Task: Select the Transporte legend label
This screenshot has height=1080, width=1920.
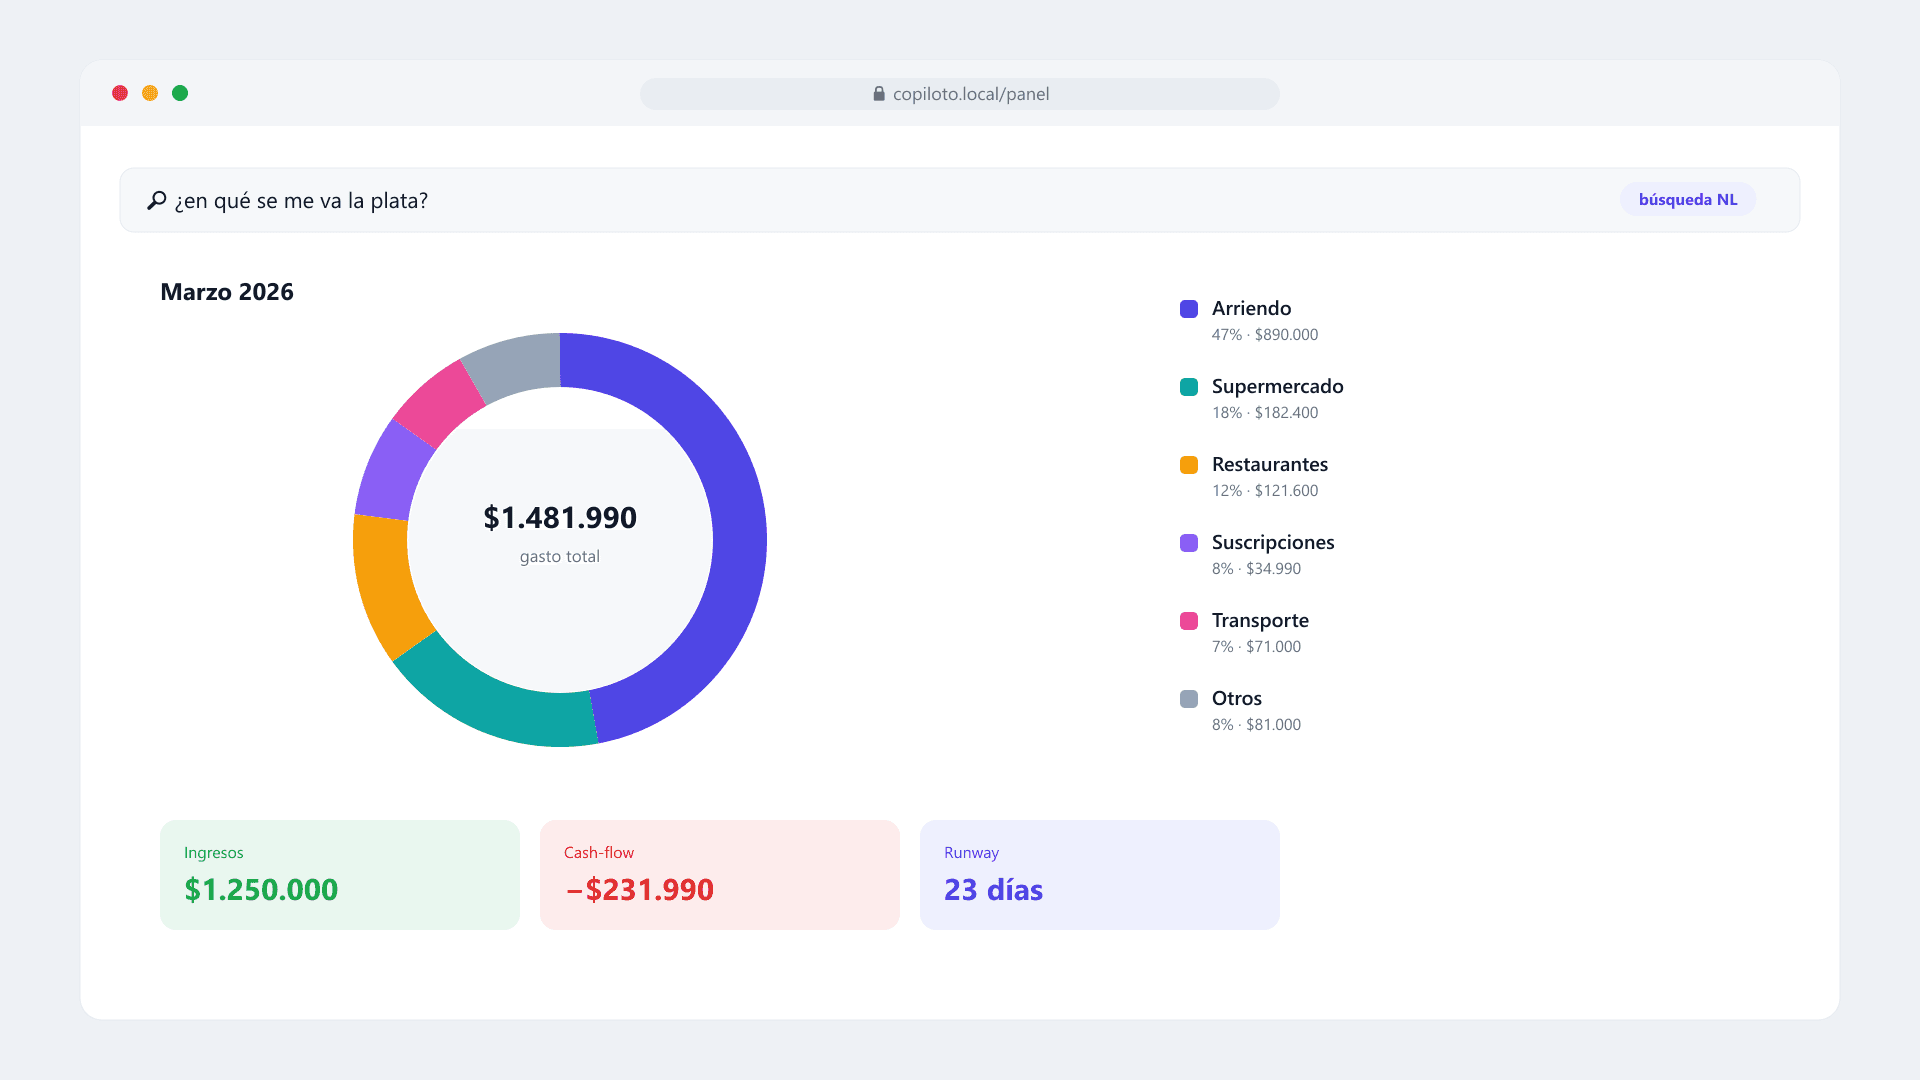Action: 1260,620
